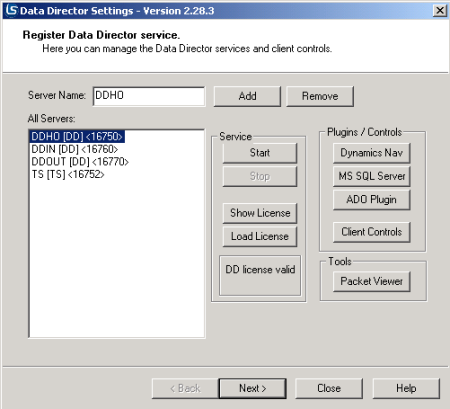Open the ADO Plugin configuration
The height and width of the screenshot is (409, 450).
pyautogui.click(x=371, y=200)
